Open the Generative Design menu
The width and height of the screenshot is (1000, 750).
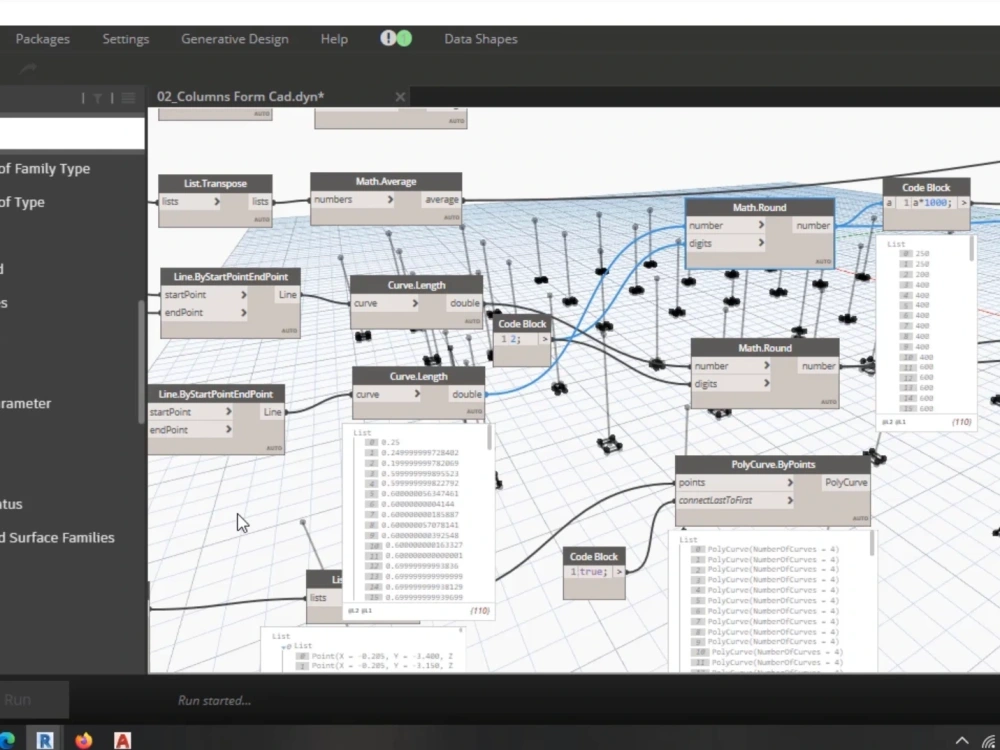point(234,38)
